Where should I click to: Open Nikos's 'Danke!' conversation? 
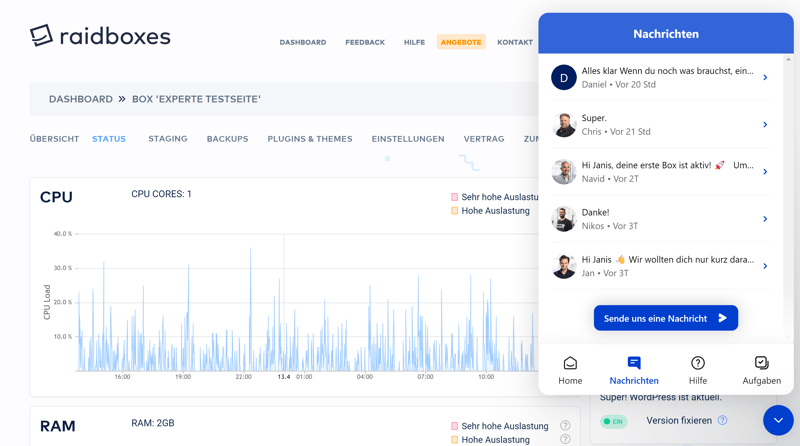click(x=660, y=219)
